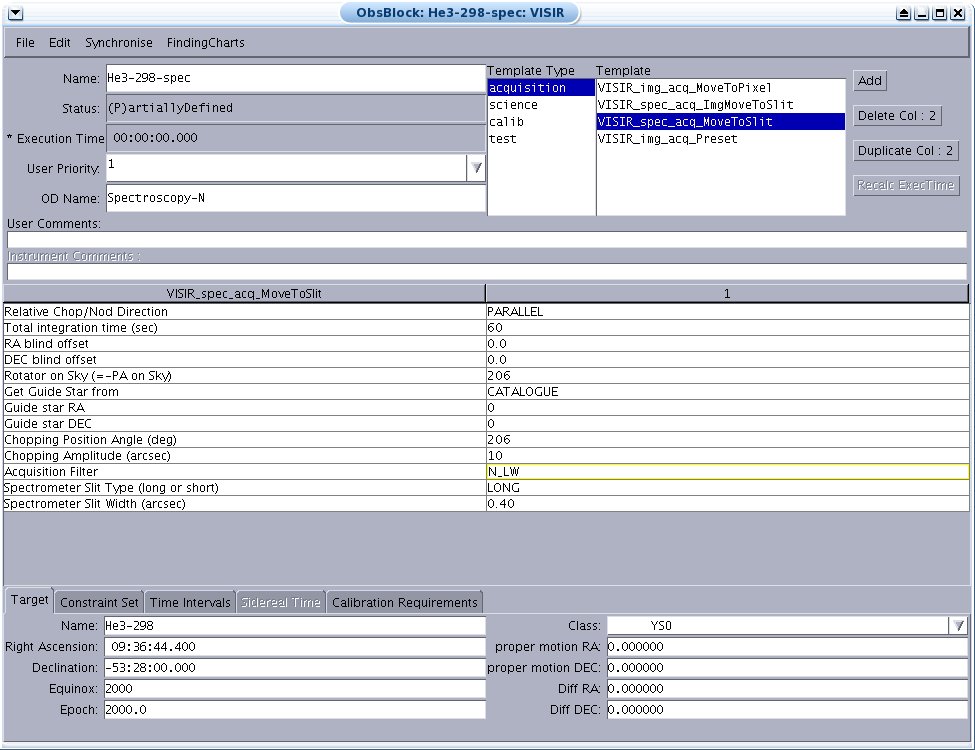Switch to the Time Intervals tab
Image resolution: width=975 pixels, height=750 pixels.
[190, 603]
